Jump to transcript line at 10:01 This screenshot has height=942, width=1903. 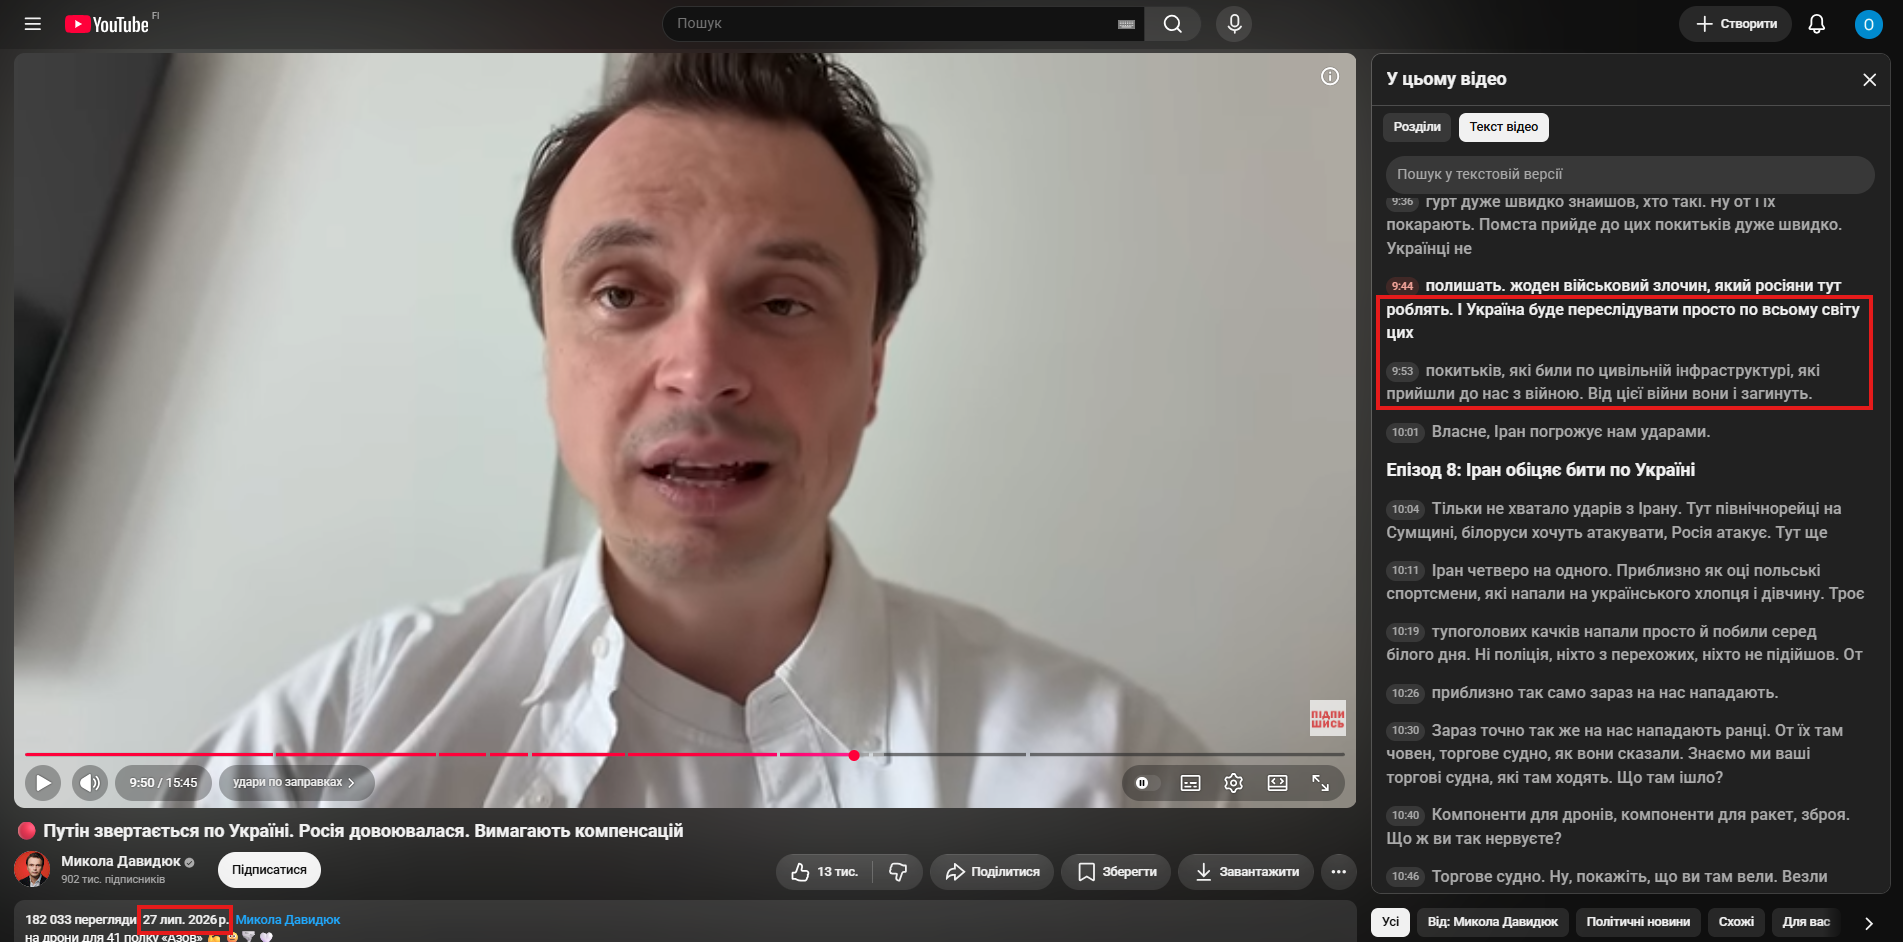[1629, 432]
